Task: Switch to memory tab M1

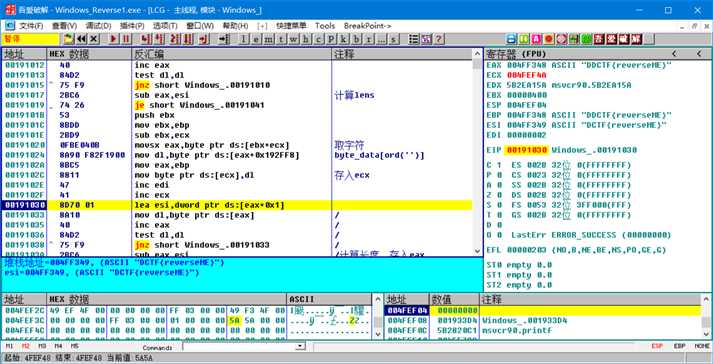Action: (9, 347)
